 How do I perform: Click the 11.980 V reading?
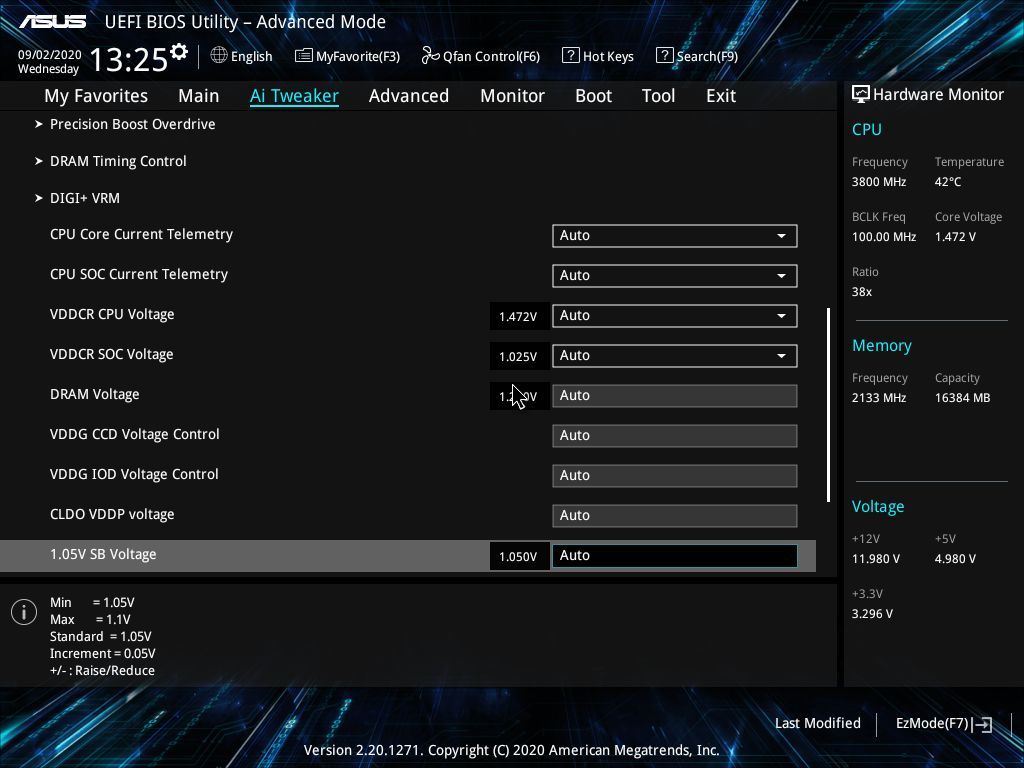(876, 558)
